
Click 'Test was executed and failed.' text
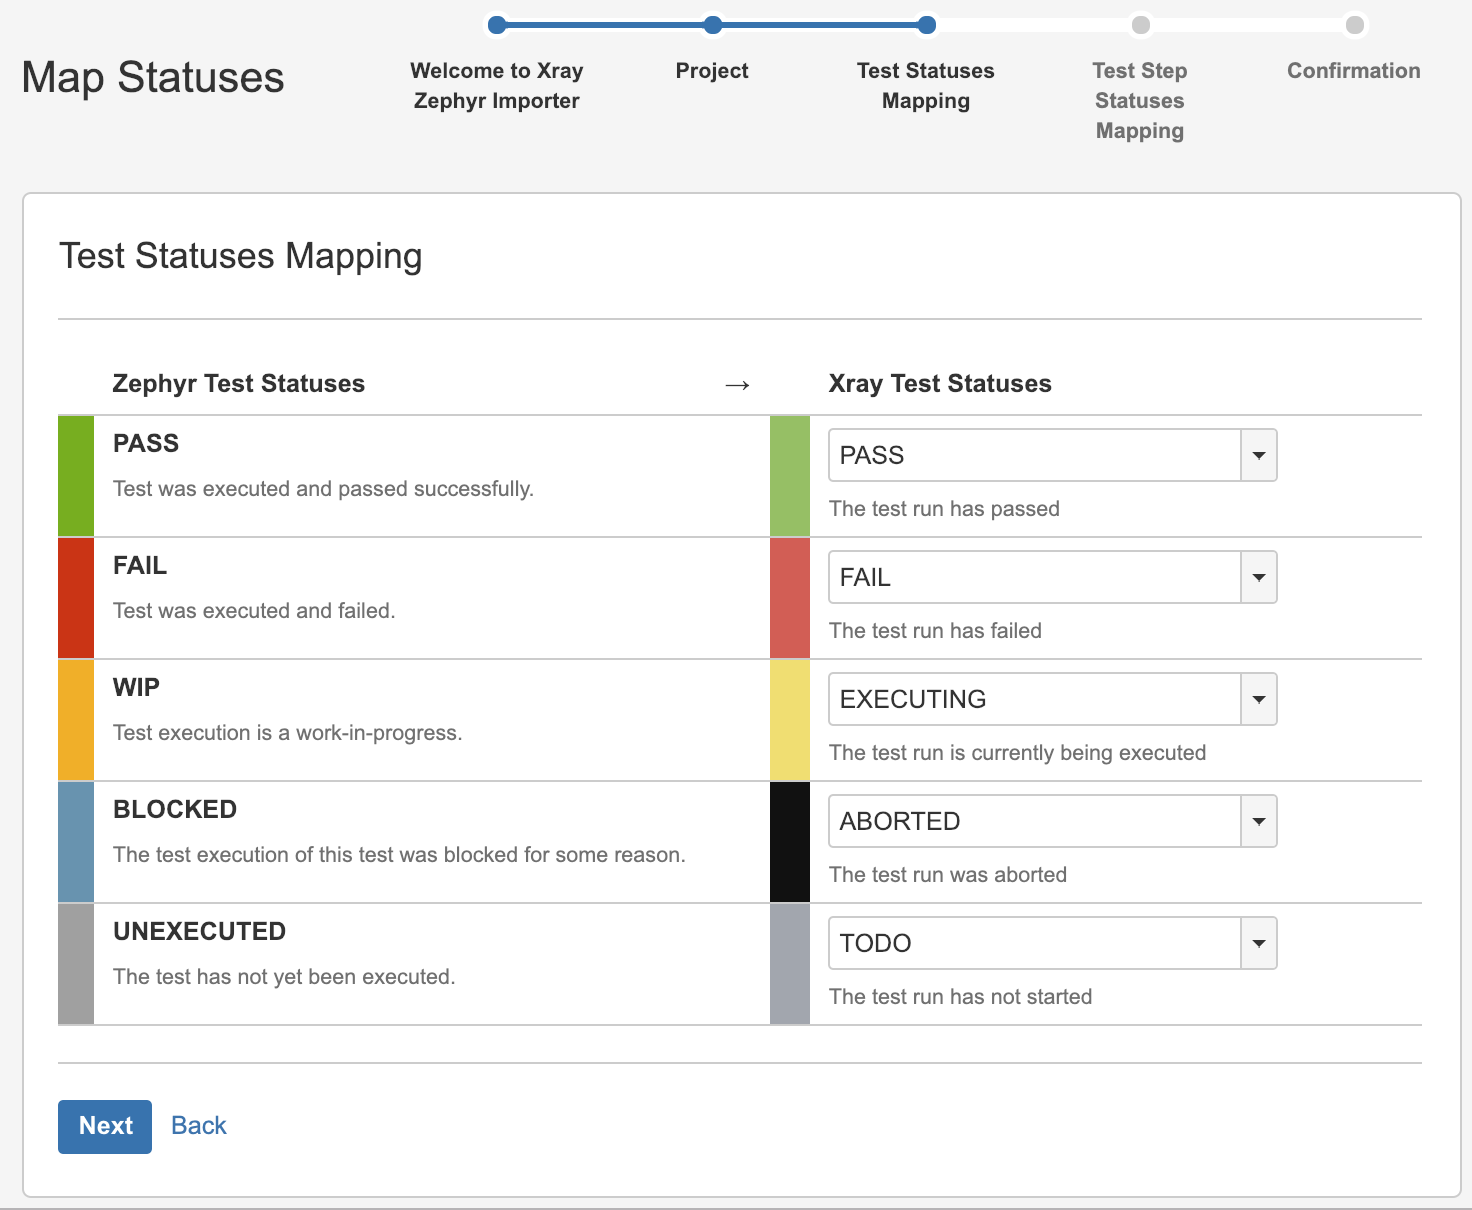tap(254, 611)
